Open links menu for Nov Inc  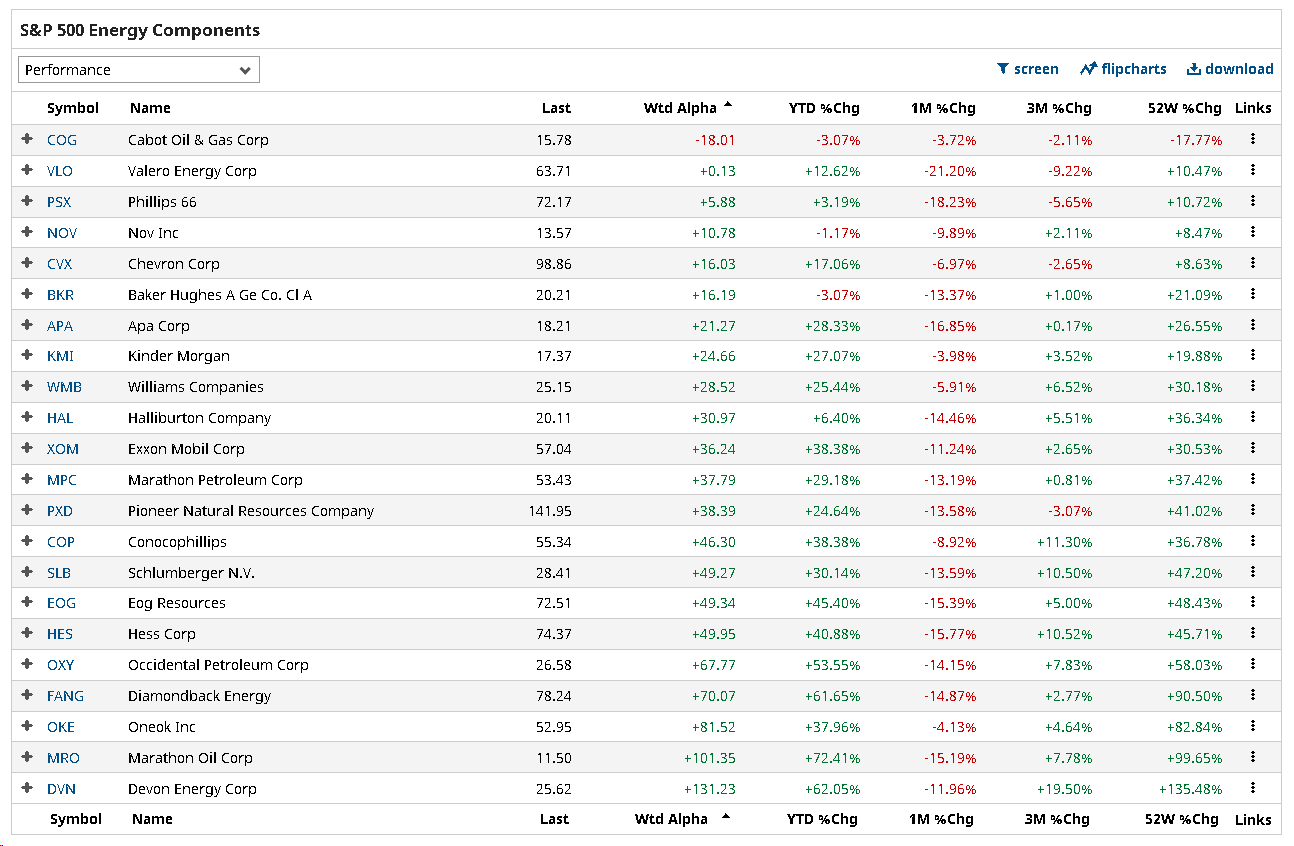[1253, 233]
